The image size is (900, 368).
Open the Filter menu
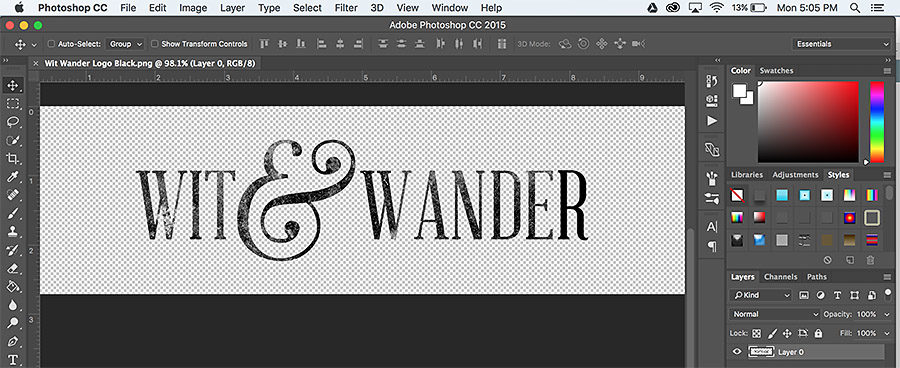tap(346, 8)
